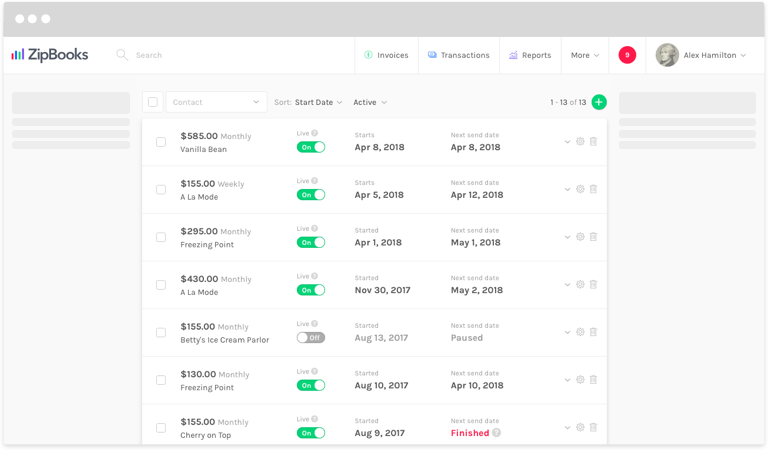
Task: Click the 'May 1, 2018' next send date
Action: pyautogui.click(x=476, y=242)
